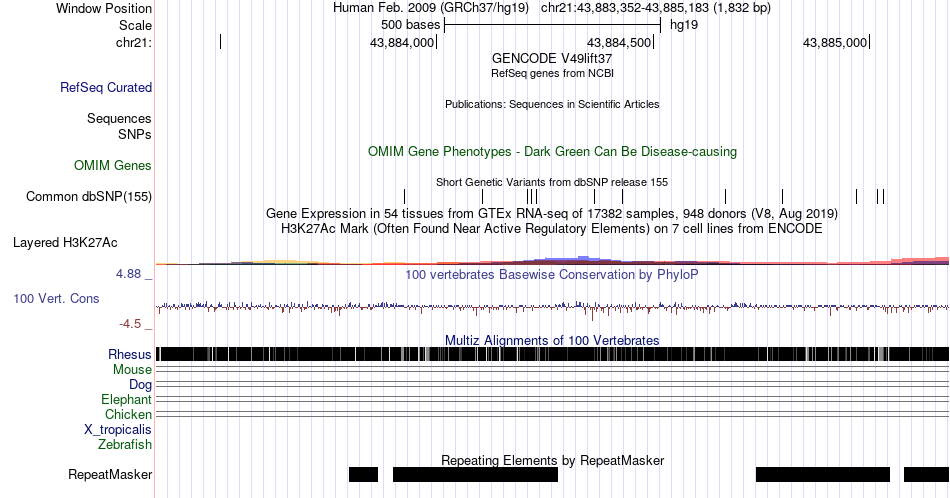Click RepeatMasker block beneath 43,885,000 coordinate
This screenshot has width=950, height=498.
tap(823, 474)
